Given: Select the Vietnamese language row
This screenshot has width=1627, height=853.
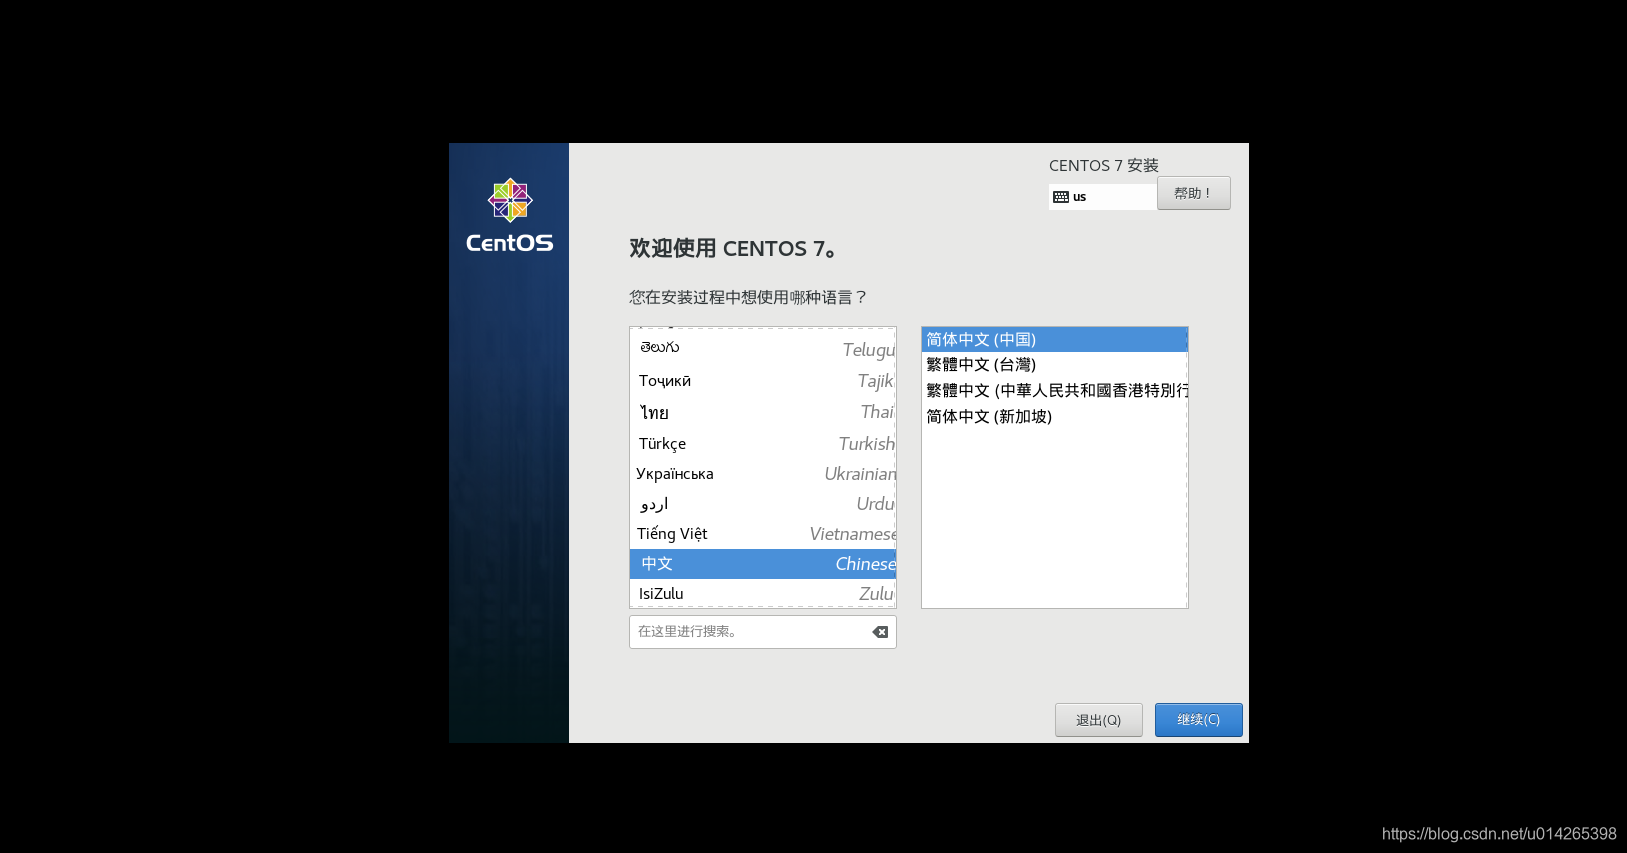Looking at the screenshot, I should [x=763, y=534].
